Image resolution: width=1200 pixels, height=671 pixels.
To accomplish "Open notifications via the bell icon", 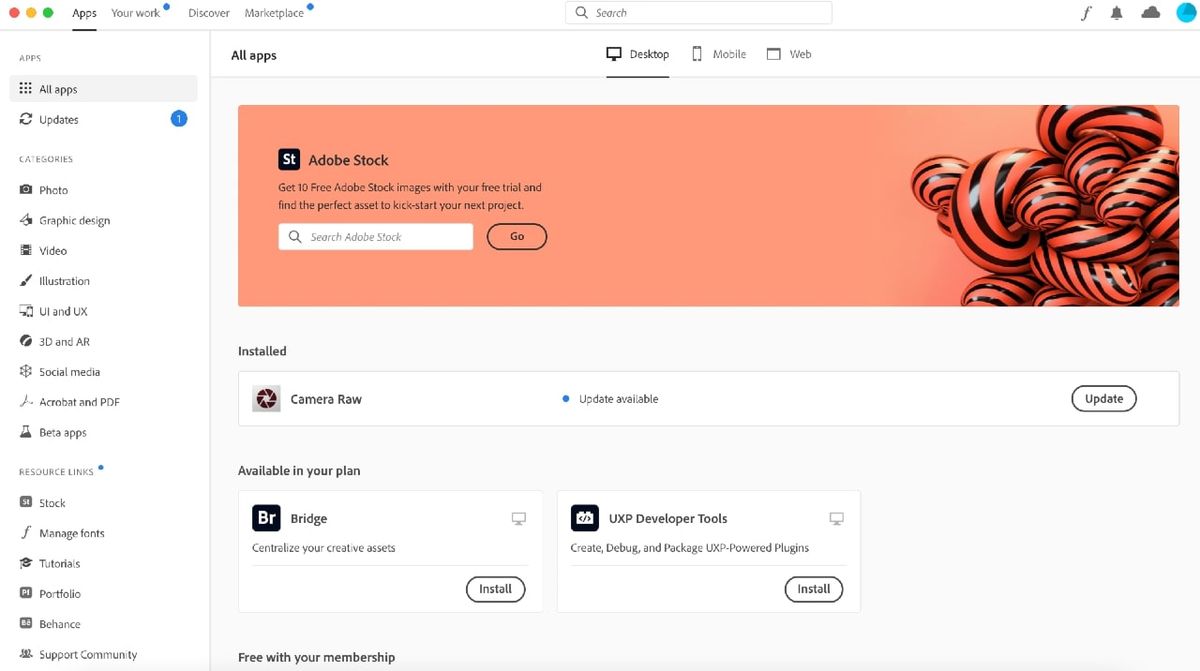I will 1116,12.
